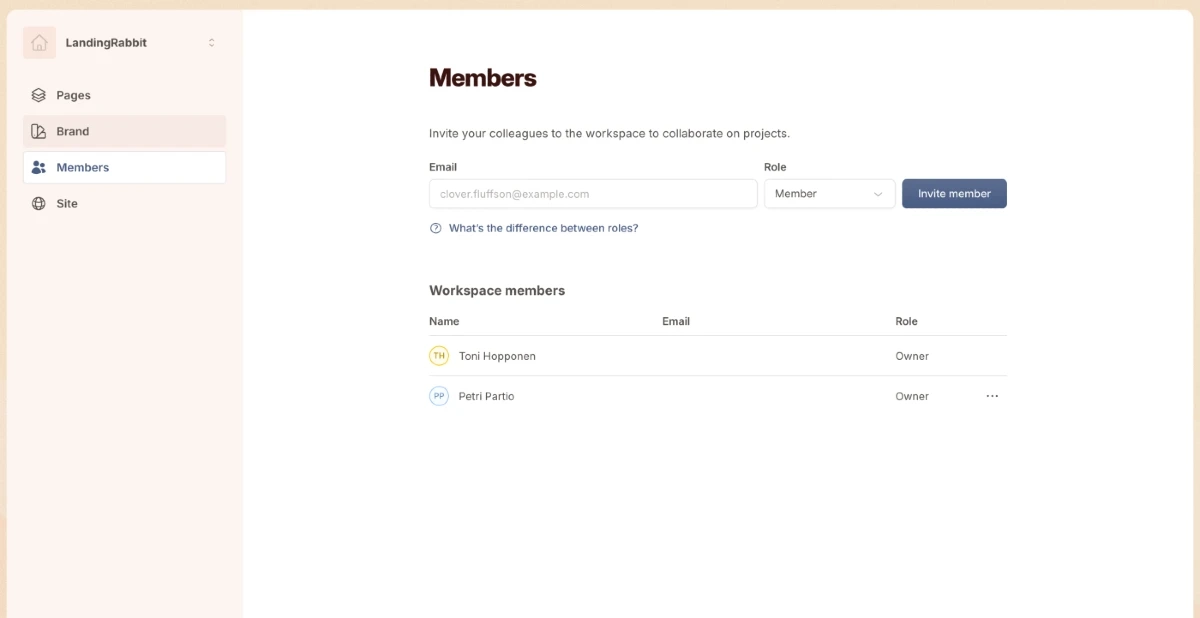The height and width of the screenshot is (618, 1200).
Task: Click the chevron arrow in Role selector
Action: (x=878, y=194)
